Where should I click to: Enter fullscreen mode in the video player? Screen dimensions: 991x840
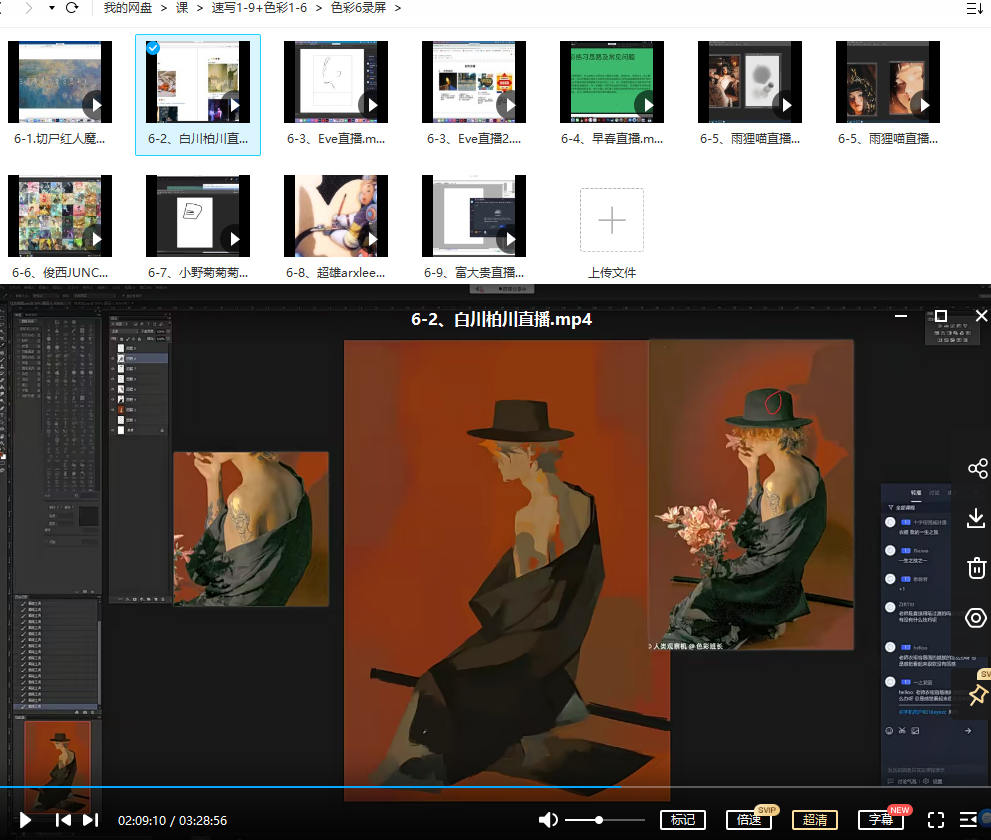(936, 820)
